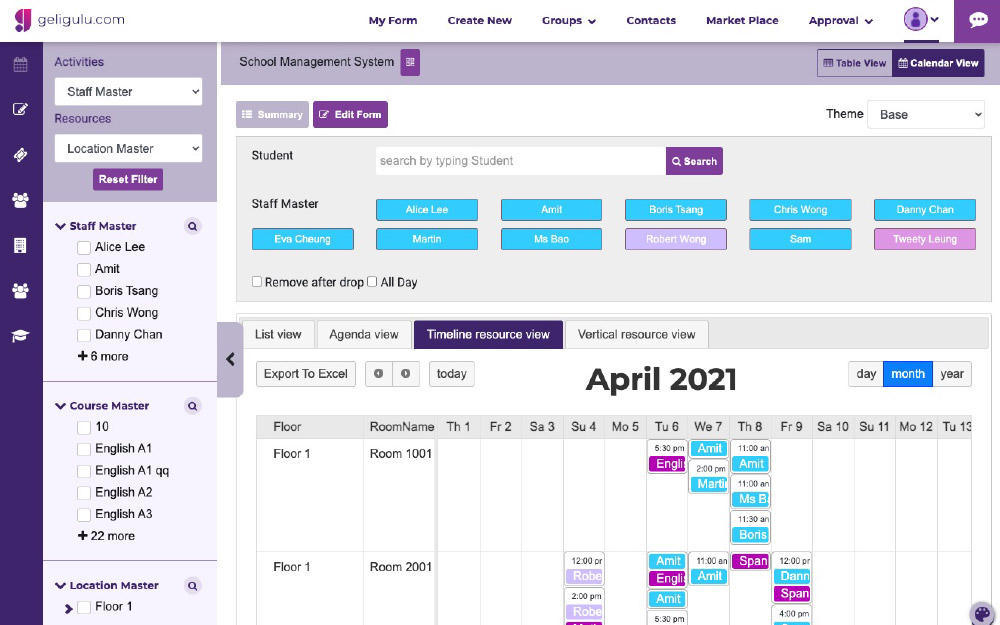Select the blue Eva Cheung staff chip
The width and height of the screenshot is (1000, 625).
(302, 239)
